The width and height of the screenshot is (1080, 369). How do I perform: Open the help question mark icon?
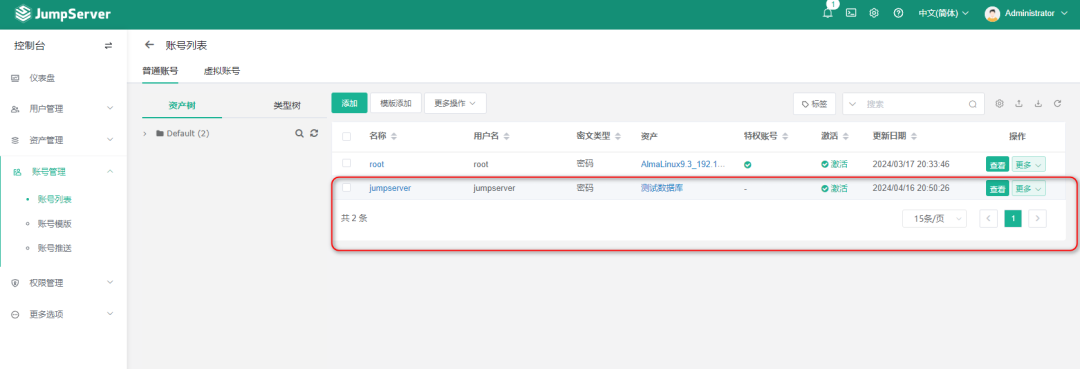click(898, 13)
